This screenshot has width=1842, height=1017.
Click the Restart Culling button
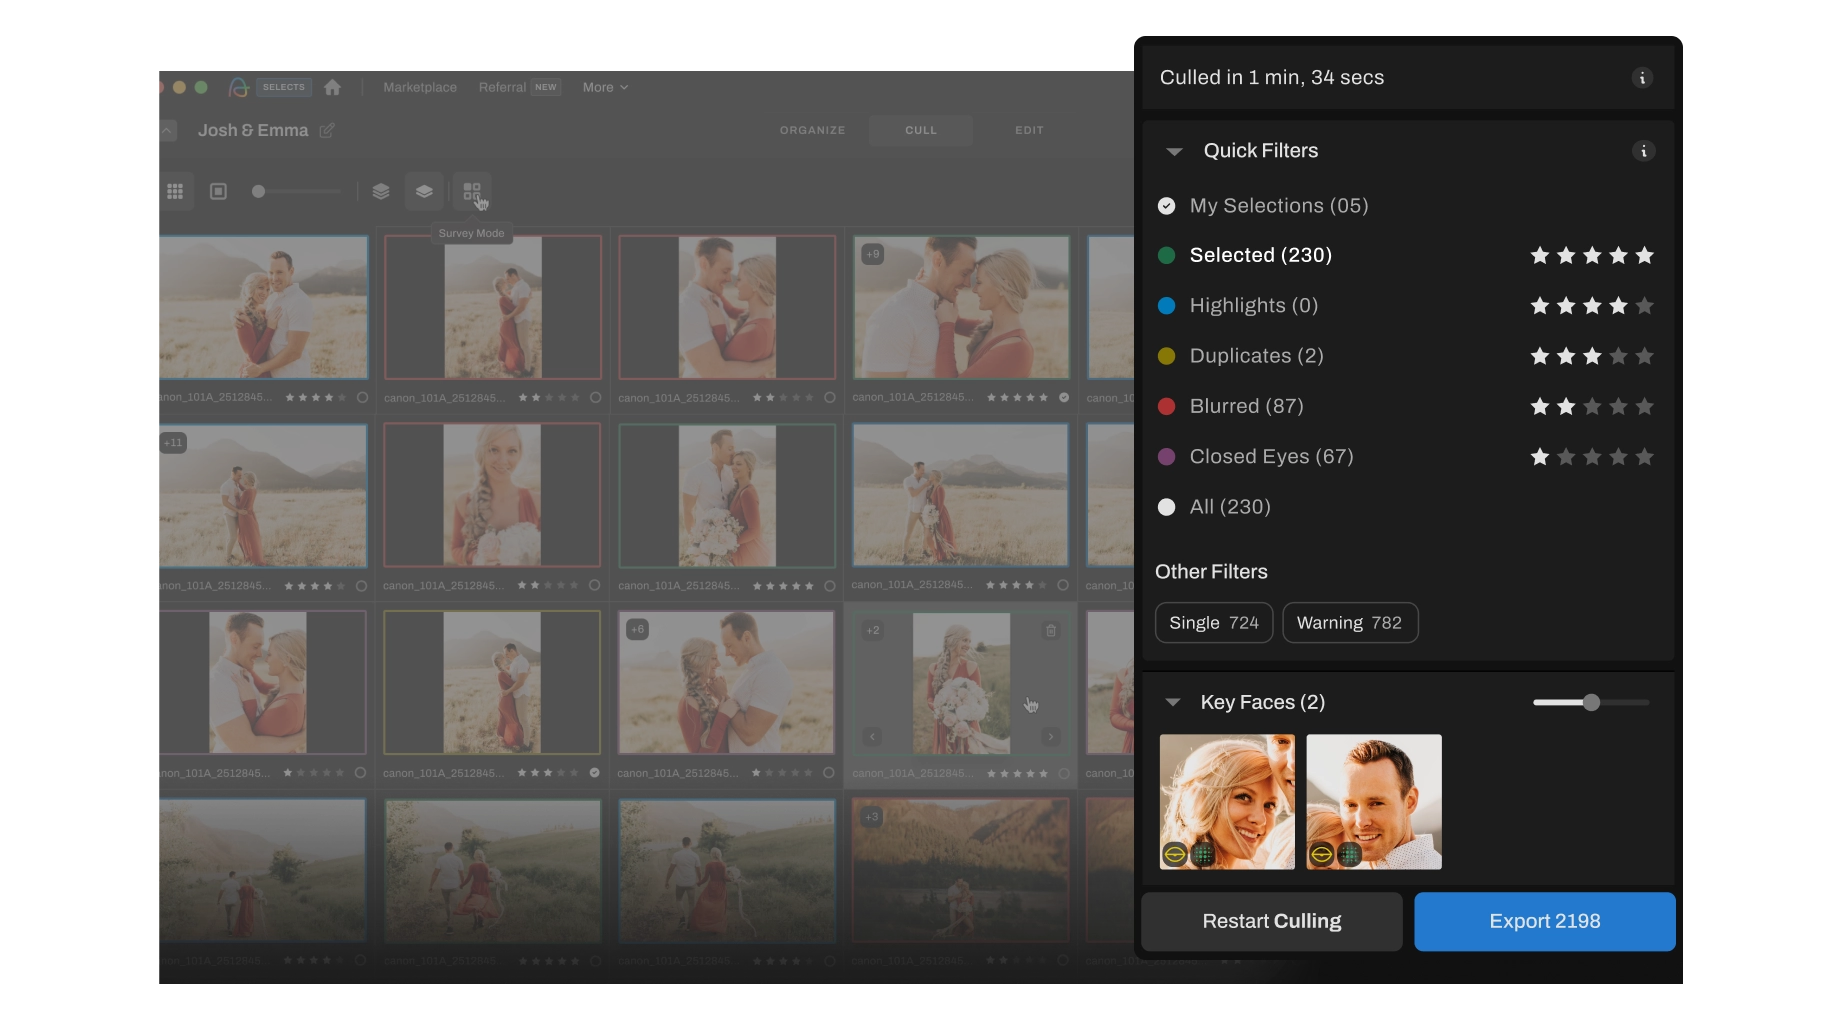(1271, 921)
